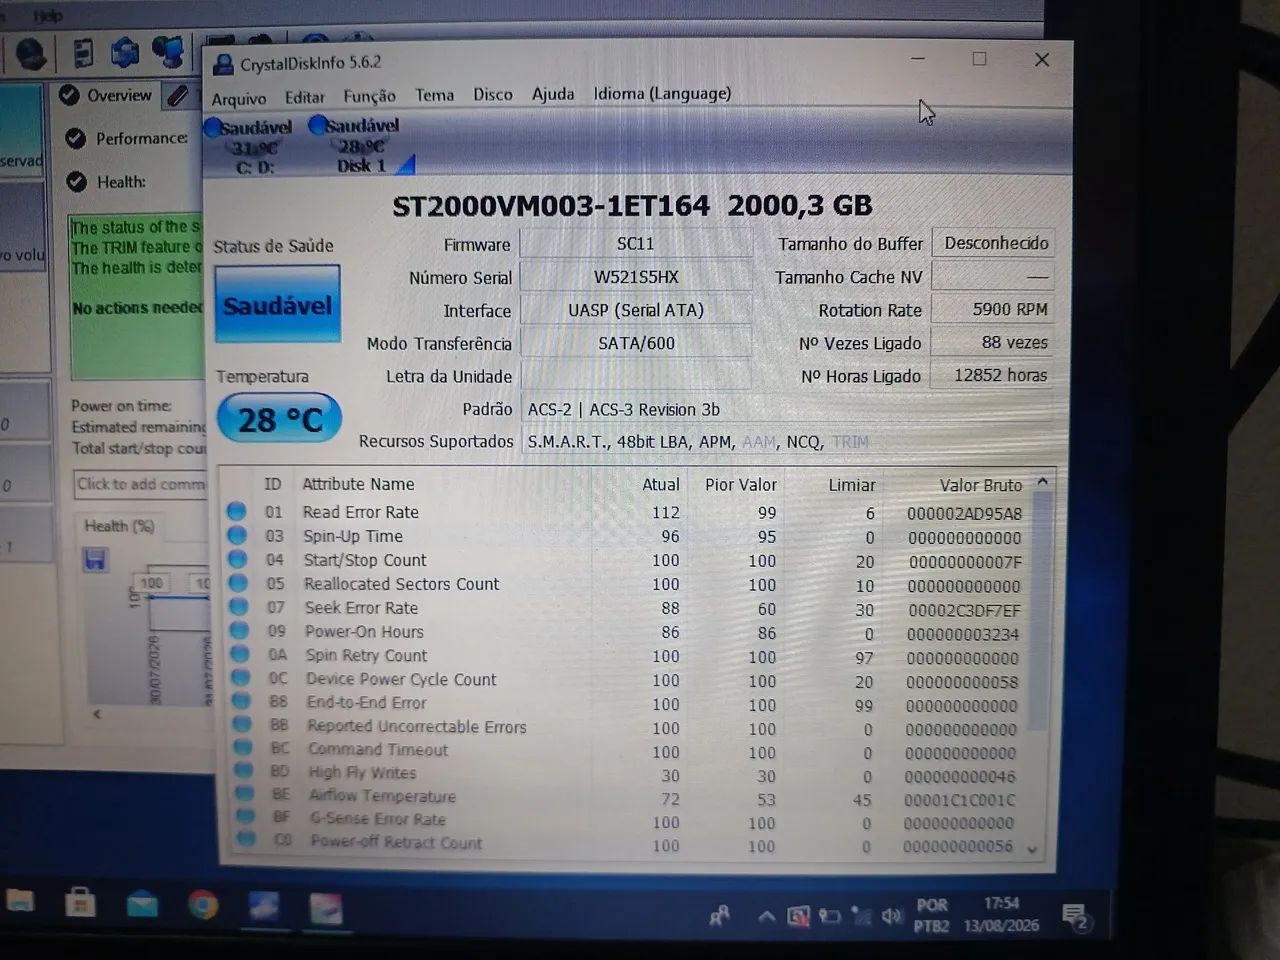
Task: Click the status circle for Spin-Up Time
Action: coord(237,535)
